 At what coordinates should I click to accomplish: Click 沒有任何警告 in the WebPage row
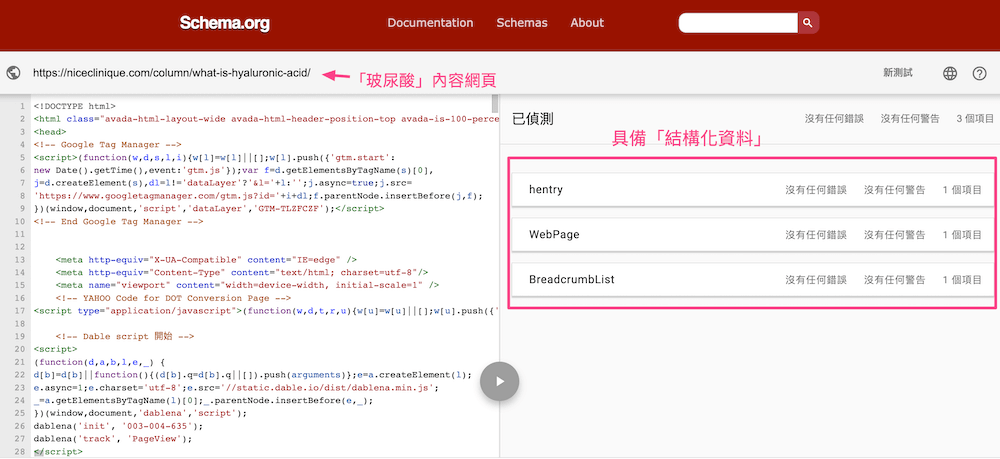pyautogui.click(x=894, y=235)
